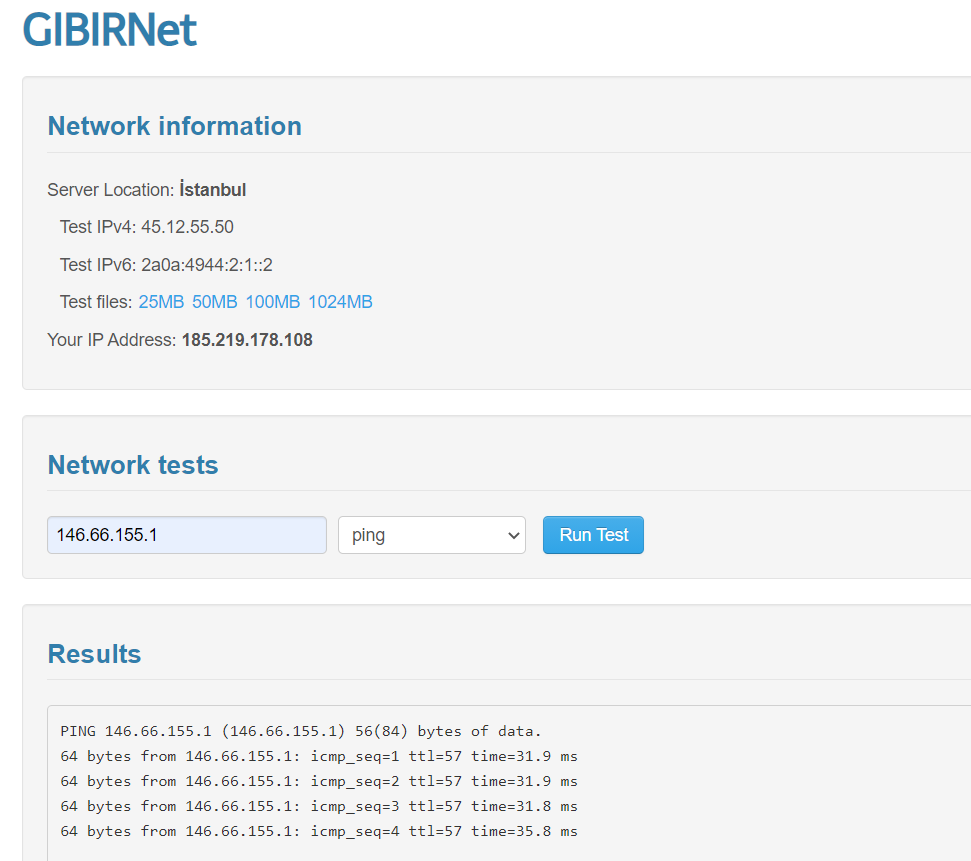This screenshot has width=971, height=861.
Task: Click the Results heading
Action: 95,653
